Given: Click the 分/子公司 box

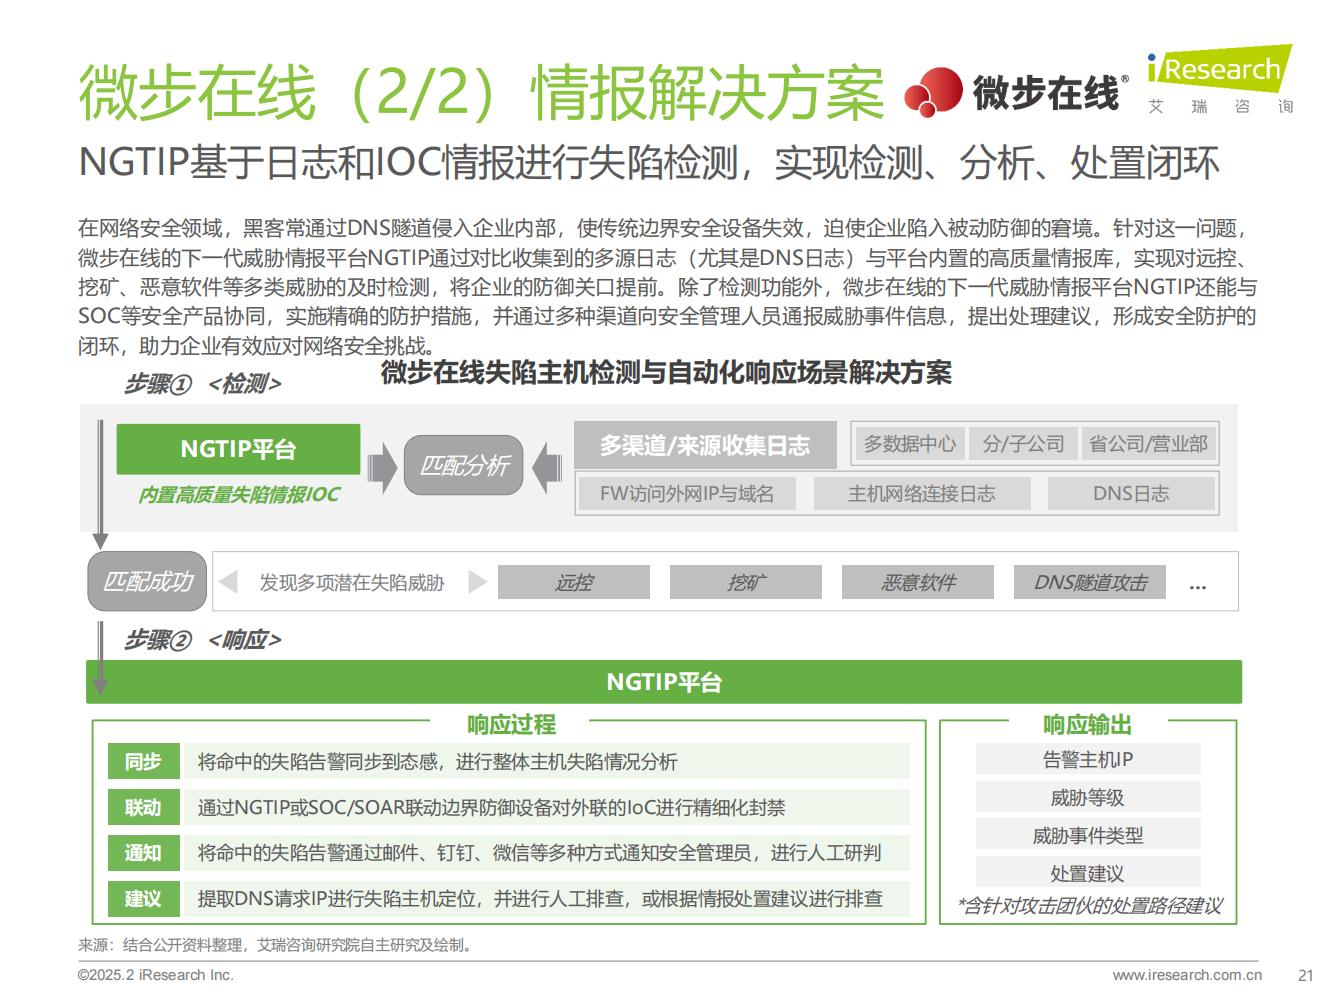Looking at the screenshot, I should point(1023,443).
